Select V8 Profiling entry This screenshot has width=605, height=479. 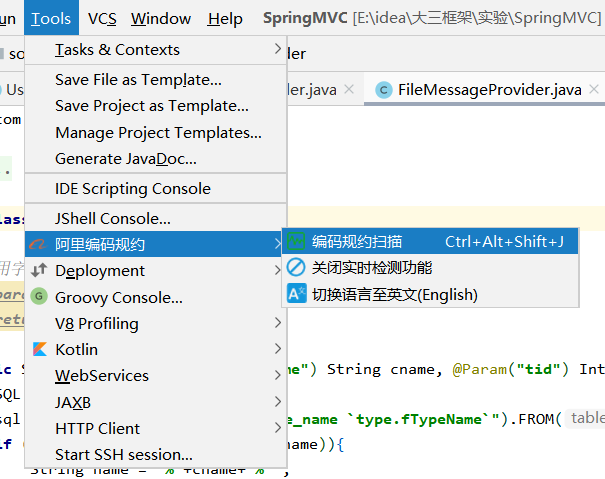coord(156,323)
